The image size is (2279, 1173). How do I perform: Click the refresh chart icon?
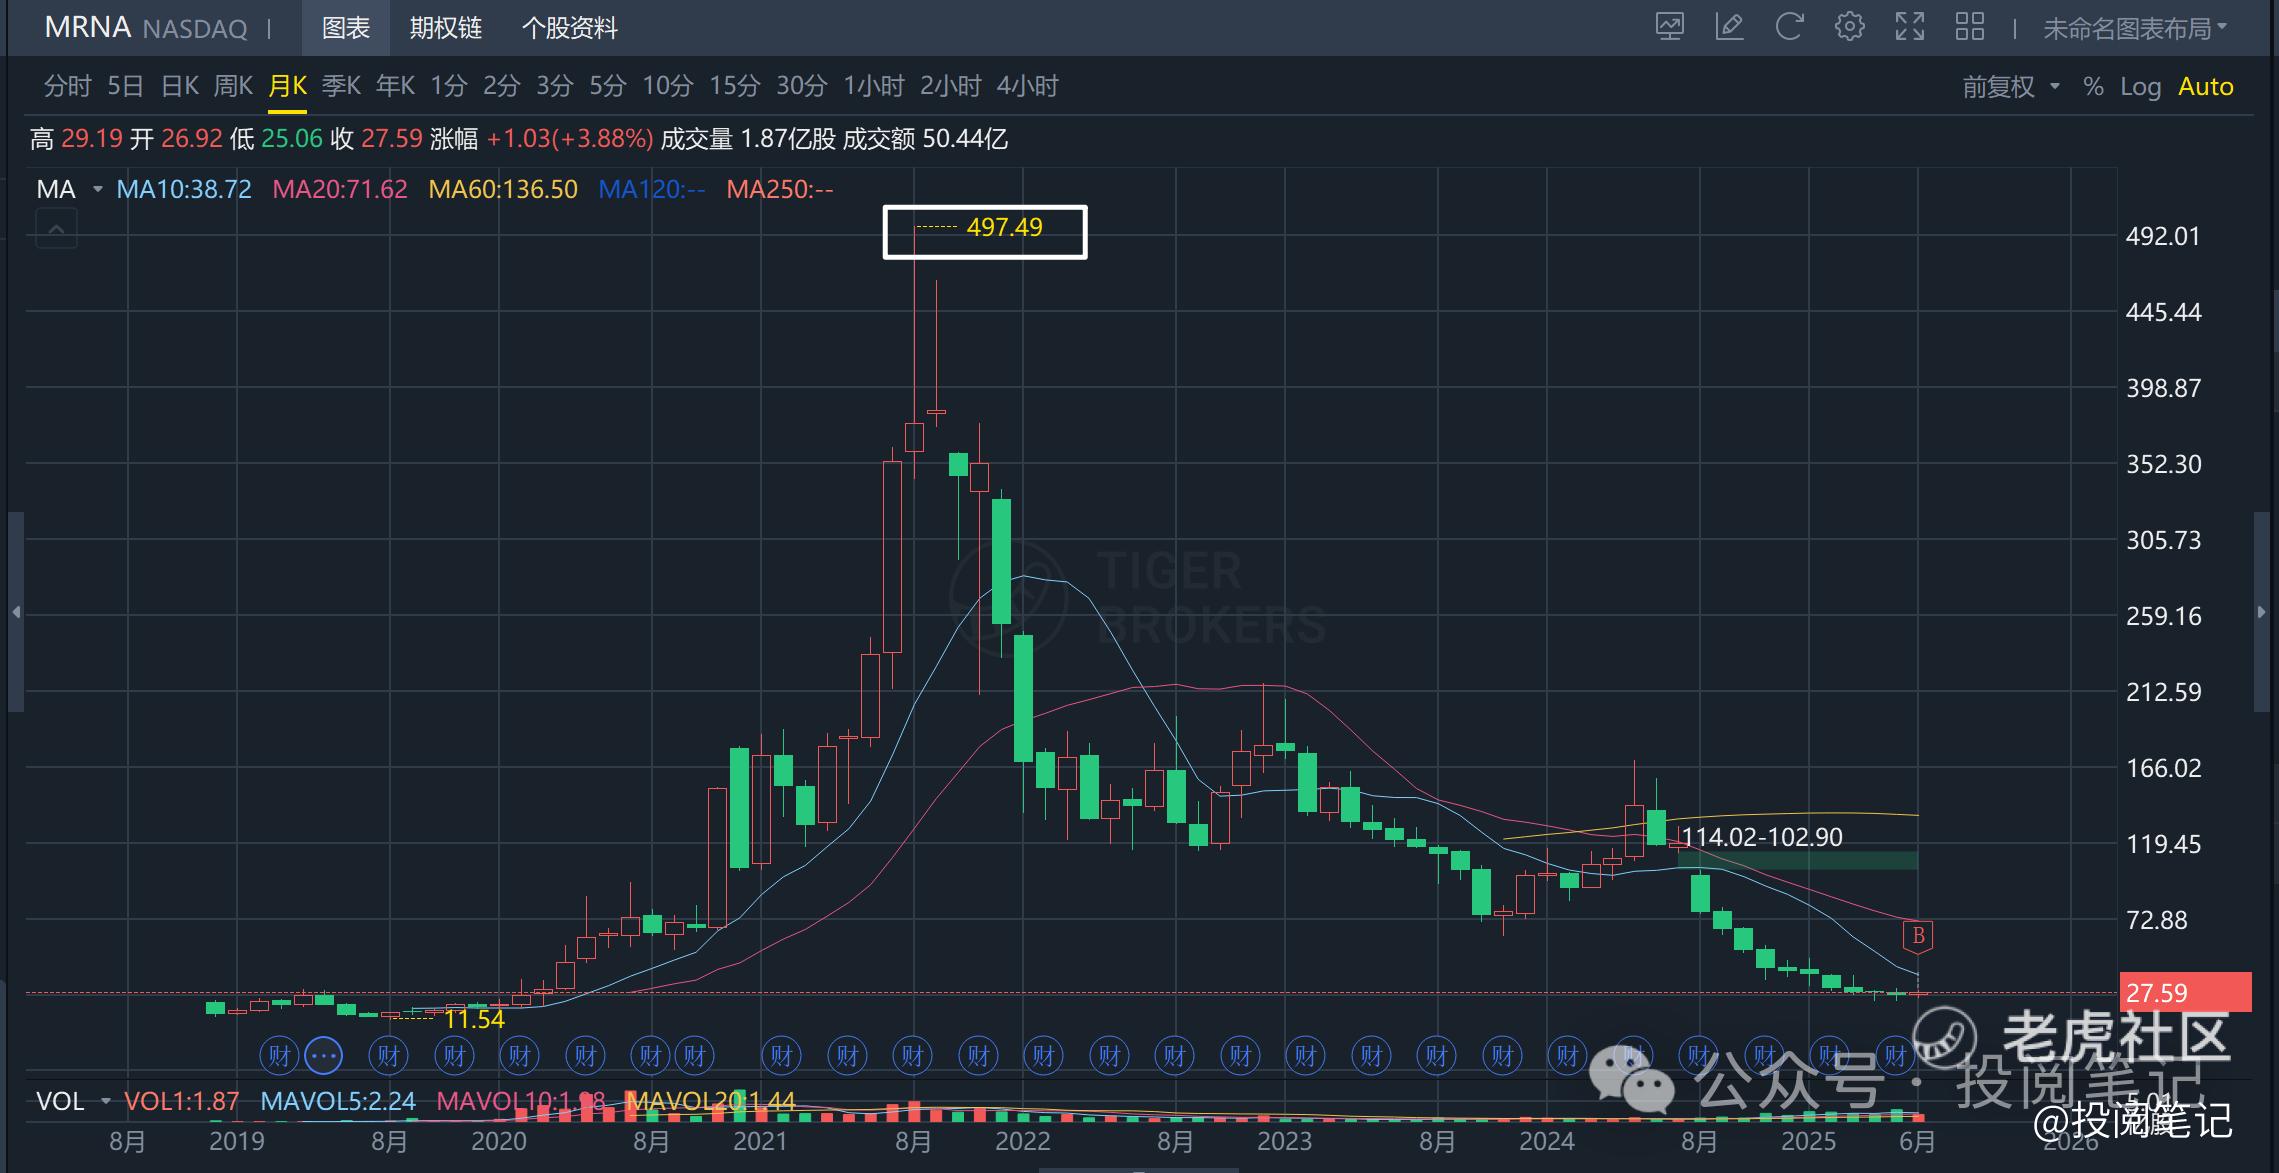point(1789,27)
